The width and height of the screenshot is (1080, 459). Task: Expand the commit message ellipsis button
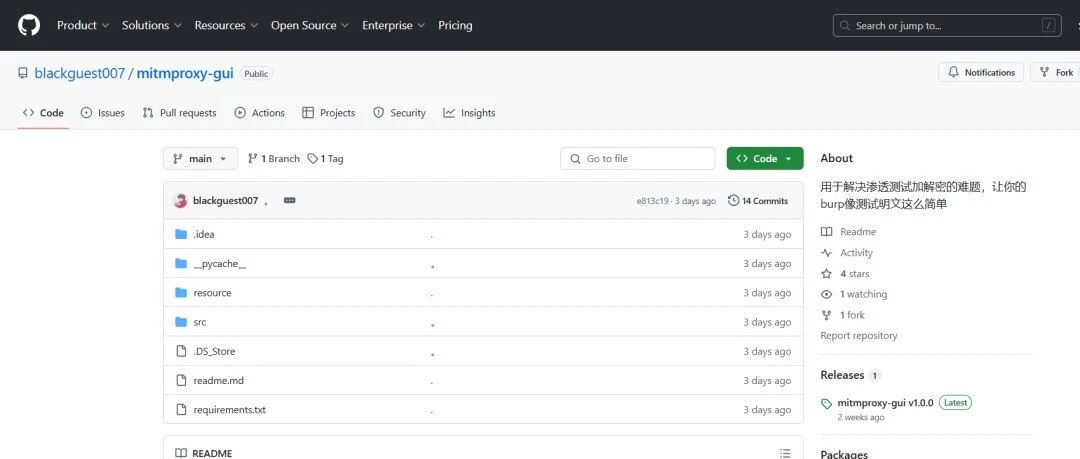pos(289,201)
